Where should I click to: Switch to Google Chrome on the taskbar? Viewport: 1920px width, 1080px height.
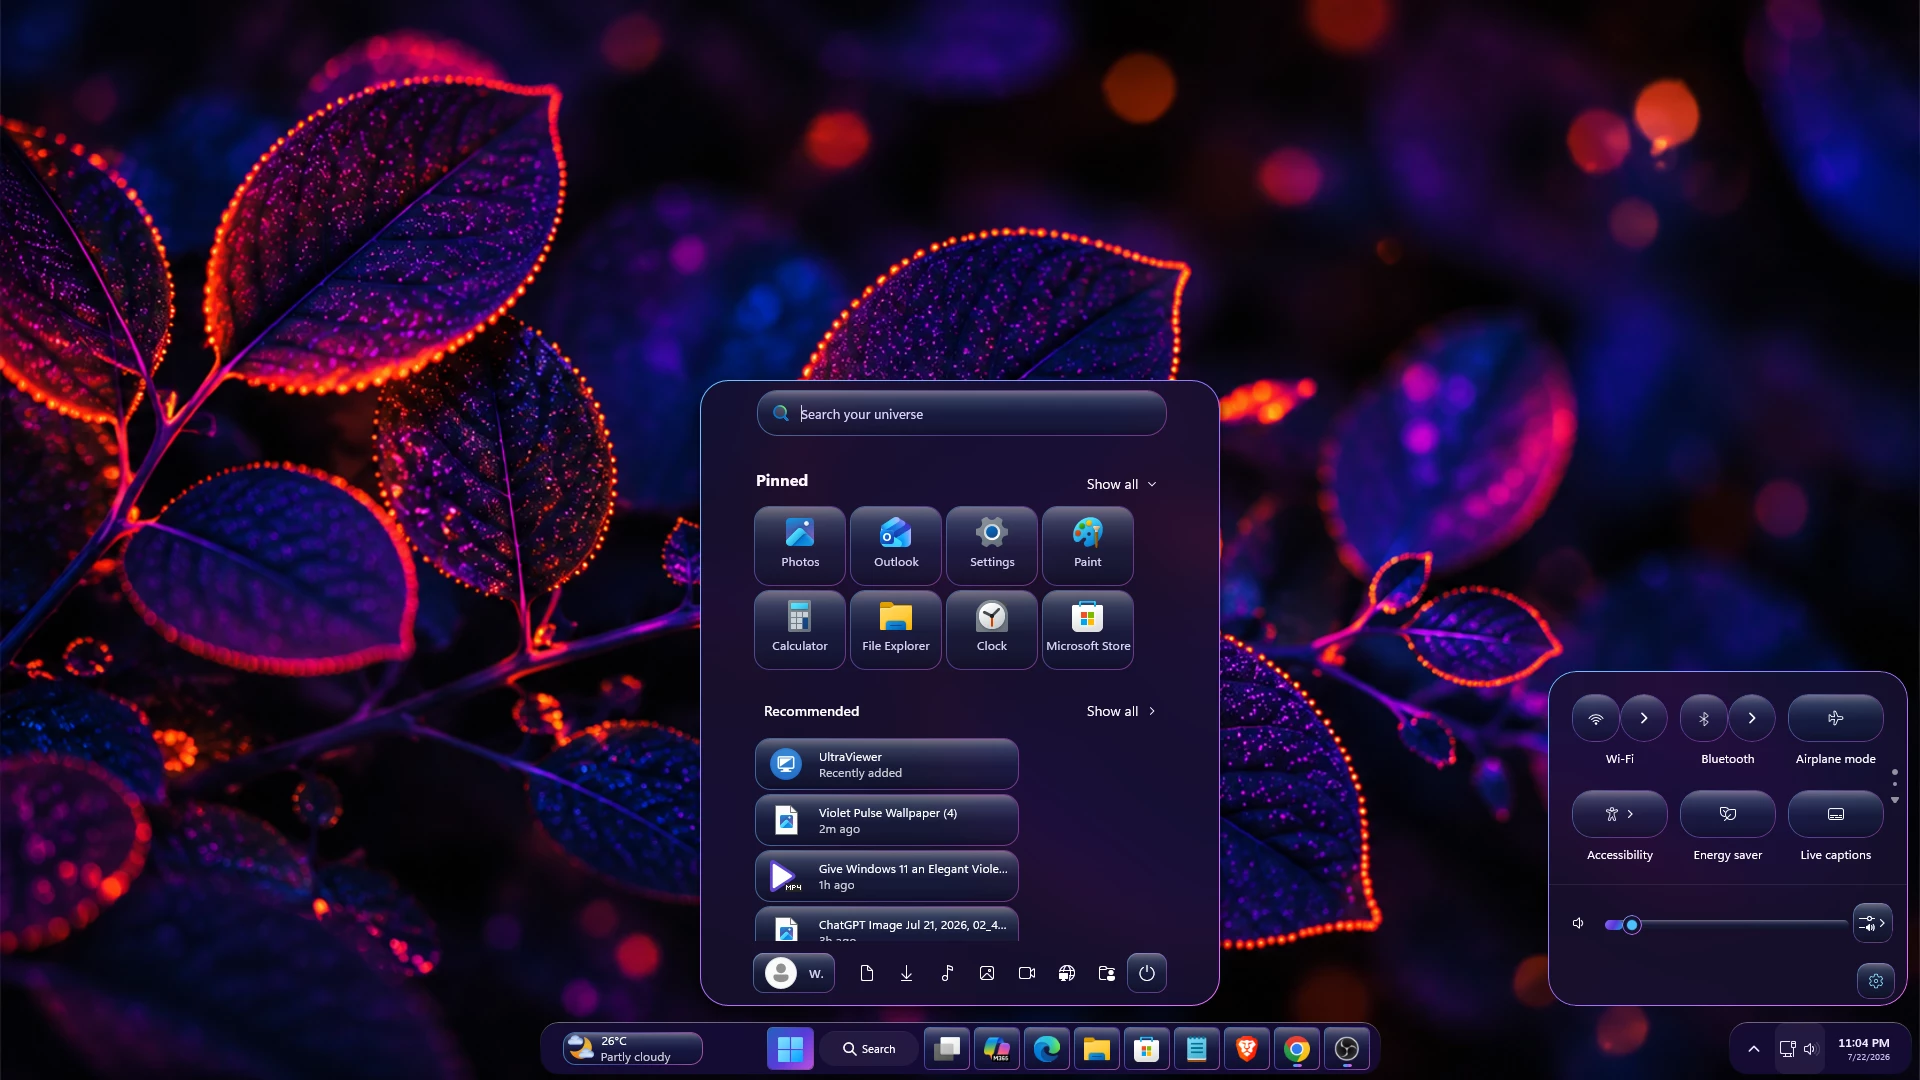pos(1297,1049)
